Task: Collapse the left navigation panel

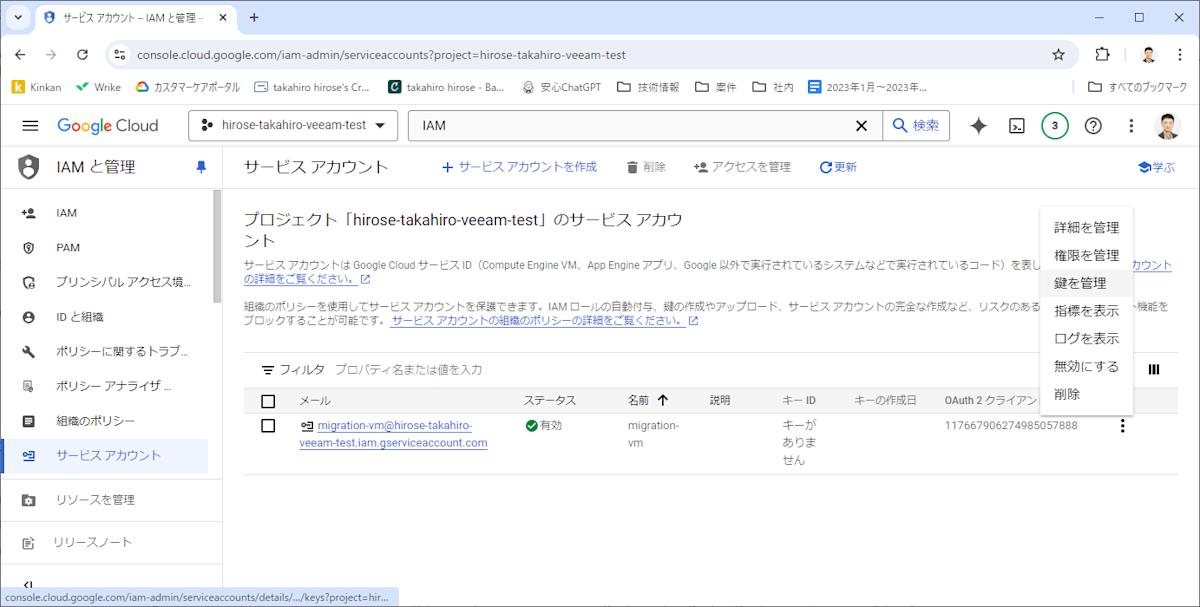Action: tap(28, 586)
